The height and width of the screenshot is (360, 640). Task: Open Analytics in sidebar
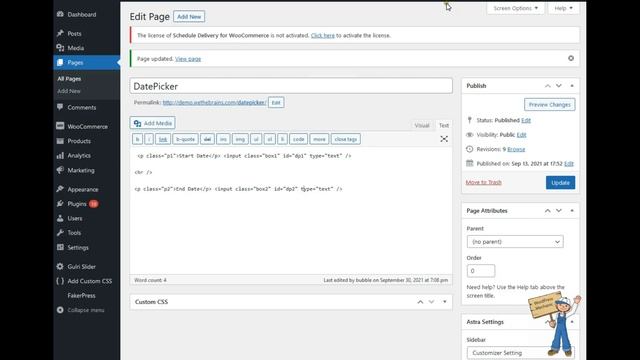[79, 156]
